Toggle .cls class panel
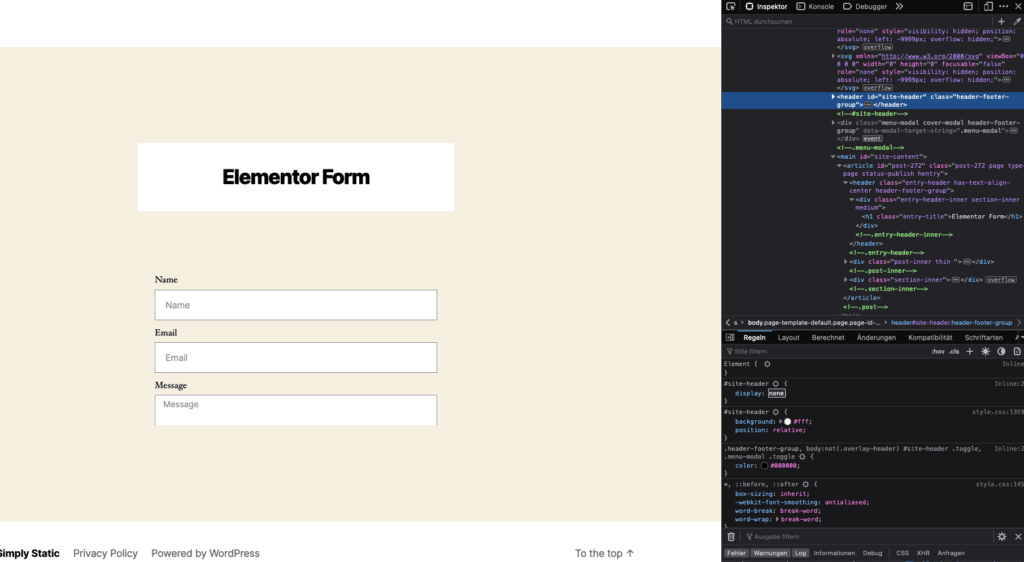This screenshot has height=562, width=1024. 954,351
